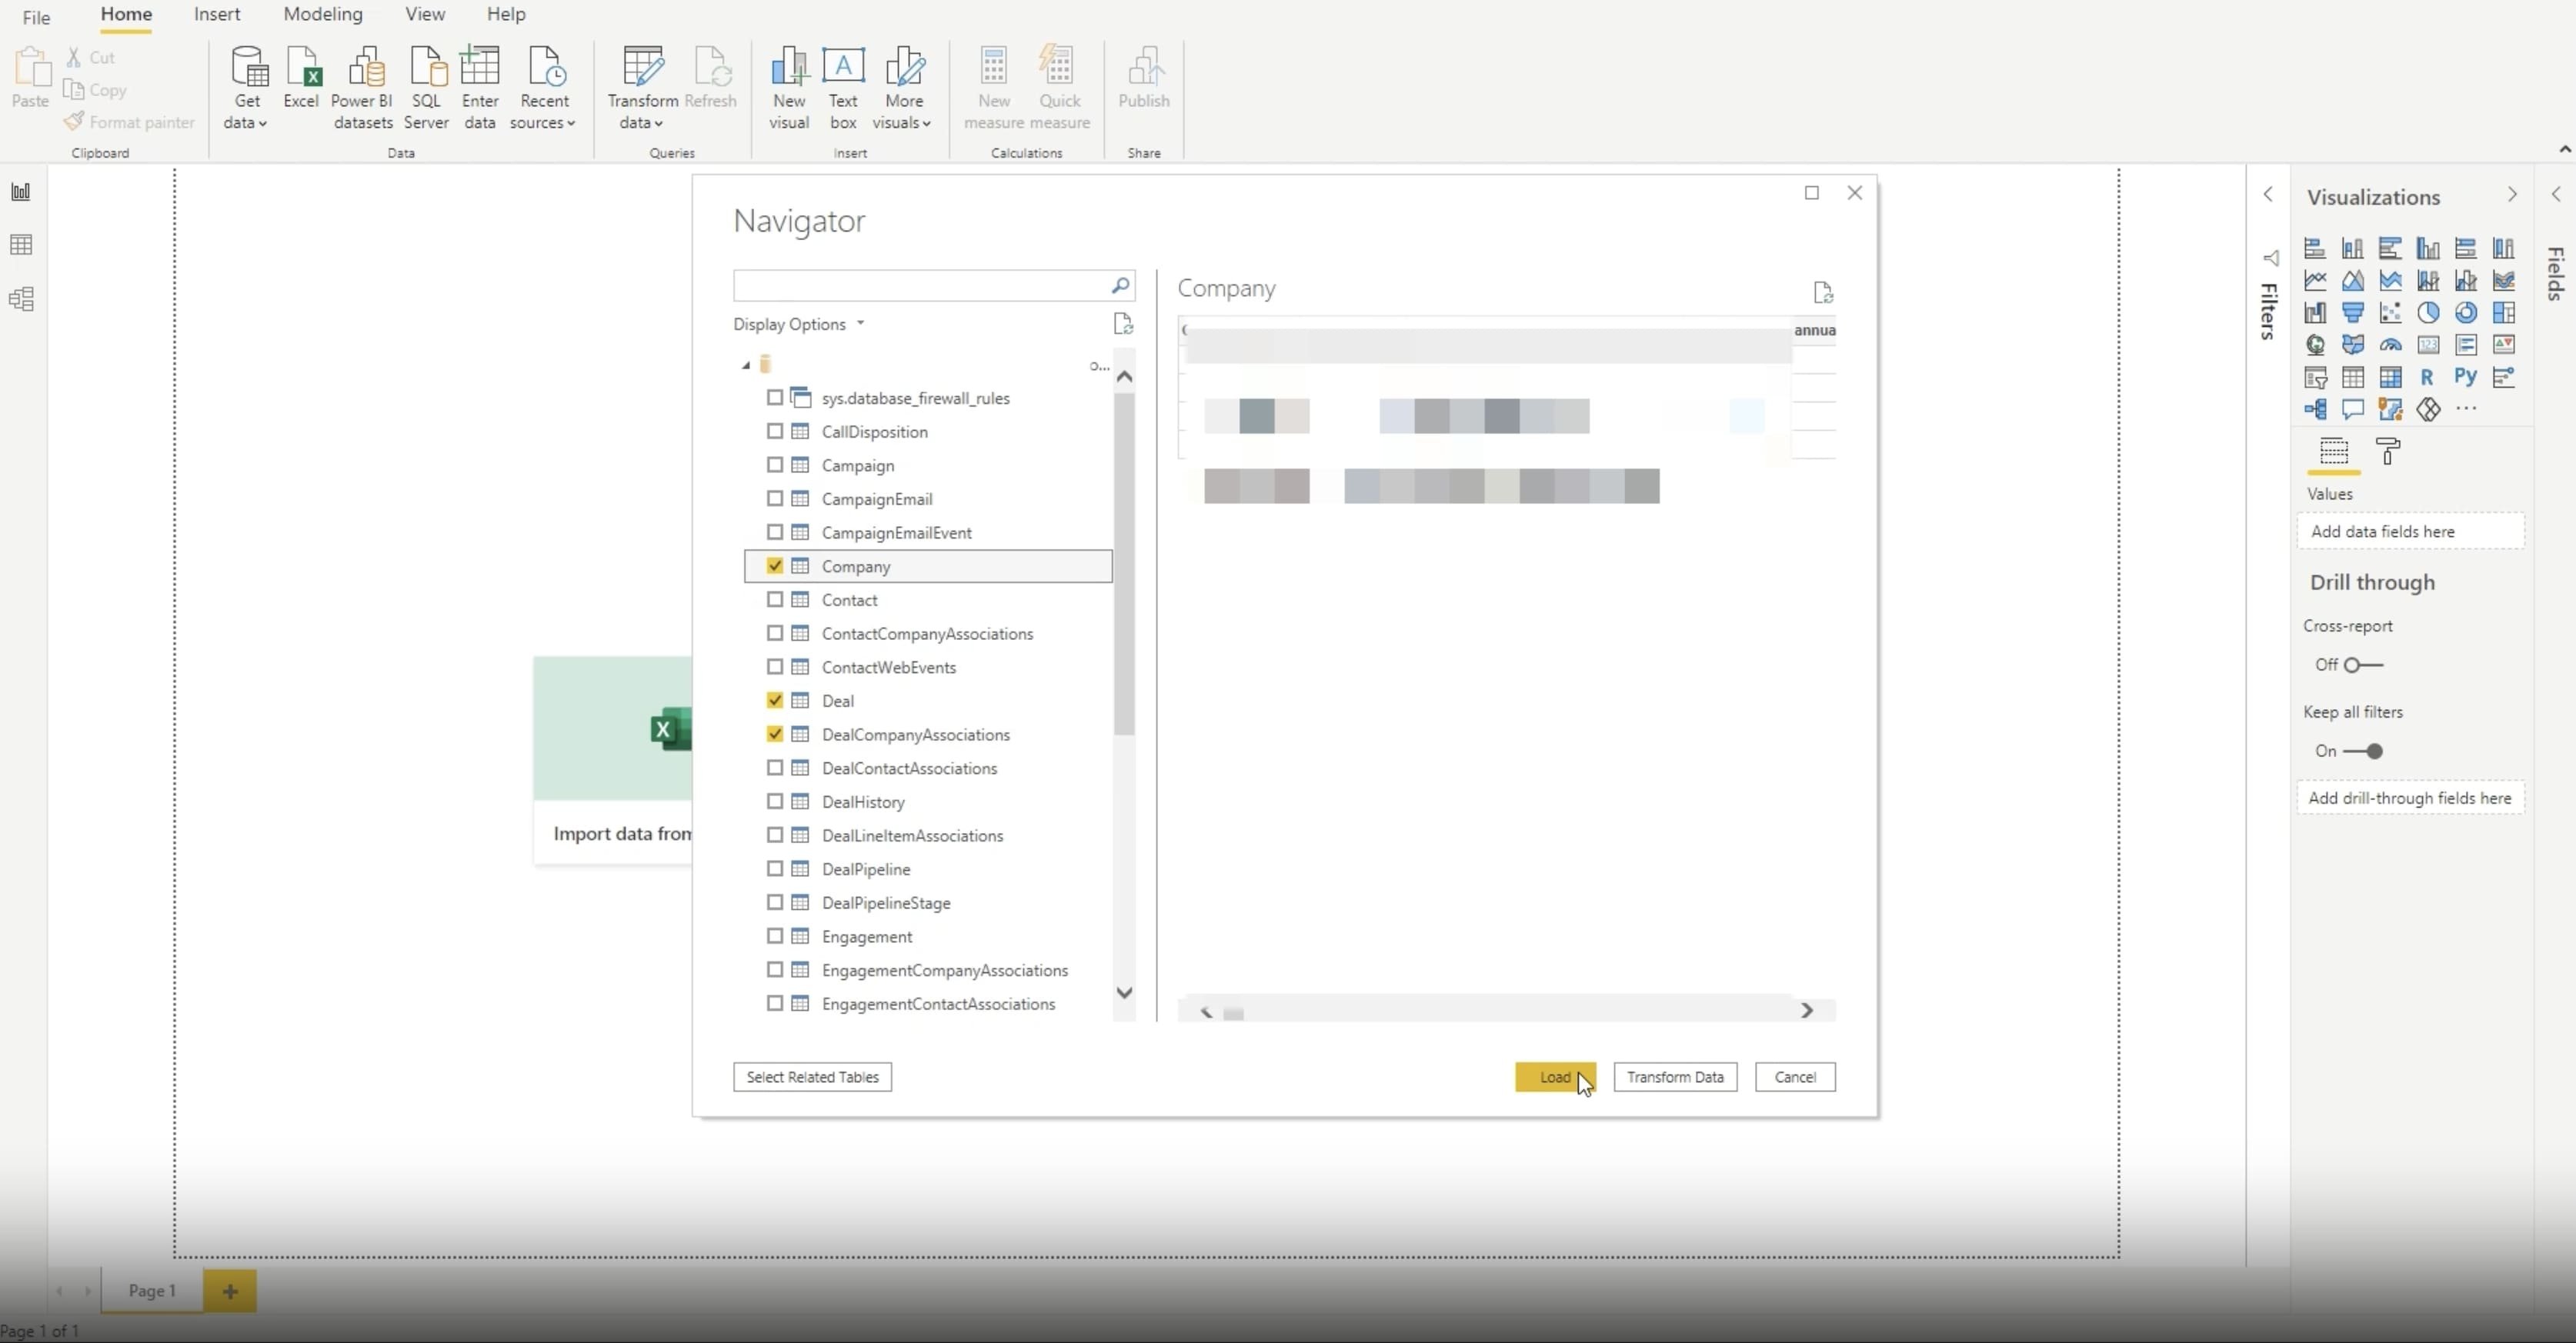Viewport: 2576px width, 1343px height.
Task: Expand the Filters pane chevron
Action: pos(2268,195)
